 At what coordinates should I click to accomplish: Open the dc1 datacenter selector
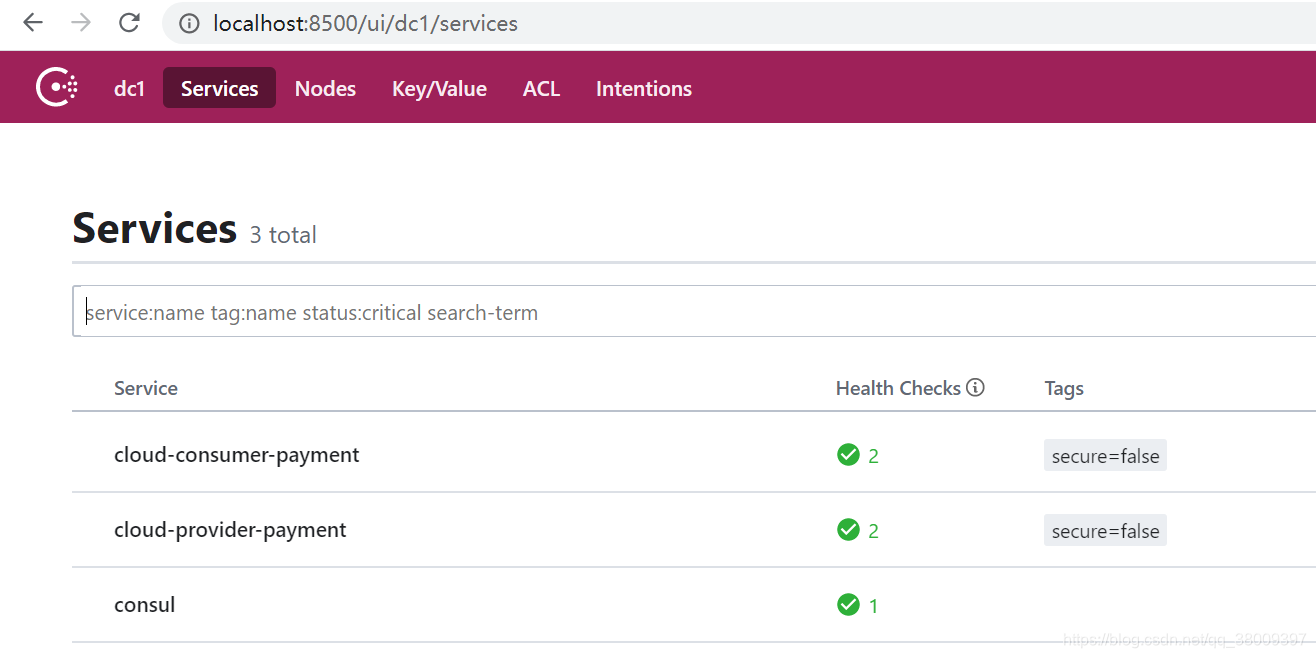[130, 88]
